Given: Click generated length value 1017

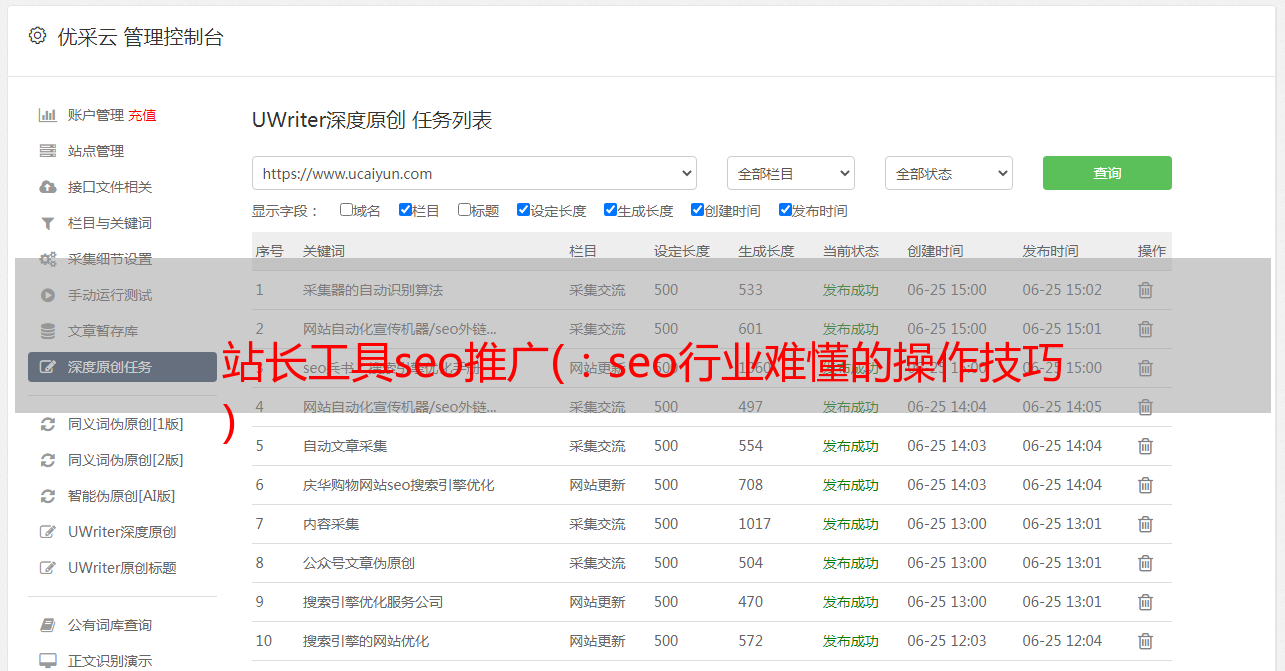Looking at the screenshot, I should [755, 524].
